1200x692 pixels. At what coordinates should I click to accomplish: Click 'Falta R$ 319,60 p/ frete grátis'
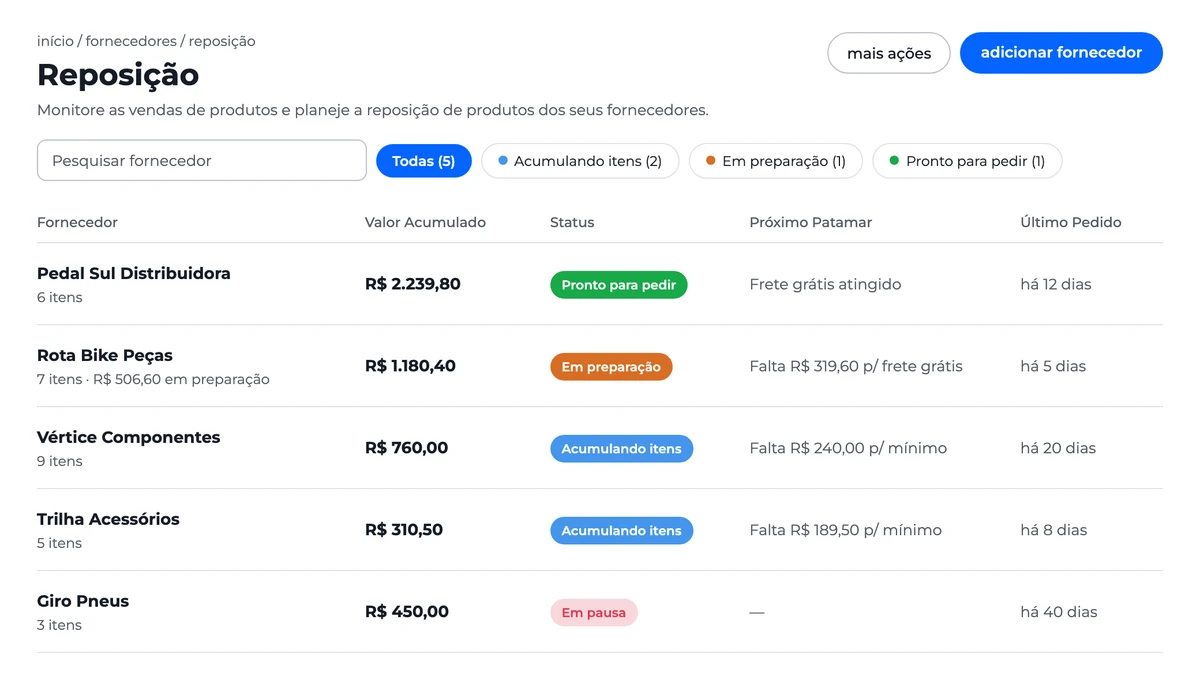856,366
